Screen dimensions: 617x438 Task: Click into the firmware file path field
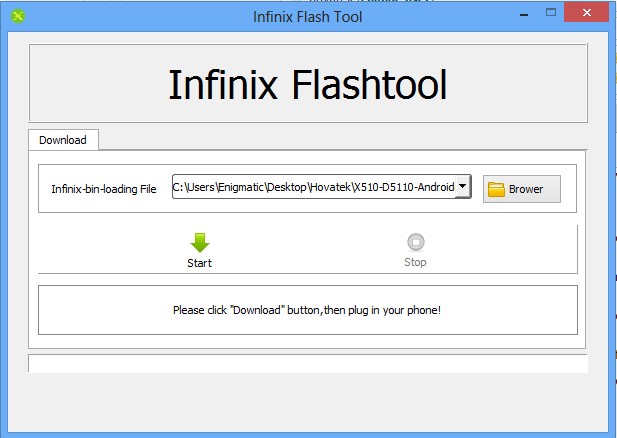(x=314, y=187)
